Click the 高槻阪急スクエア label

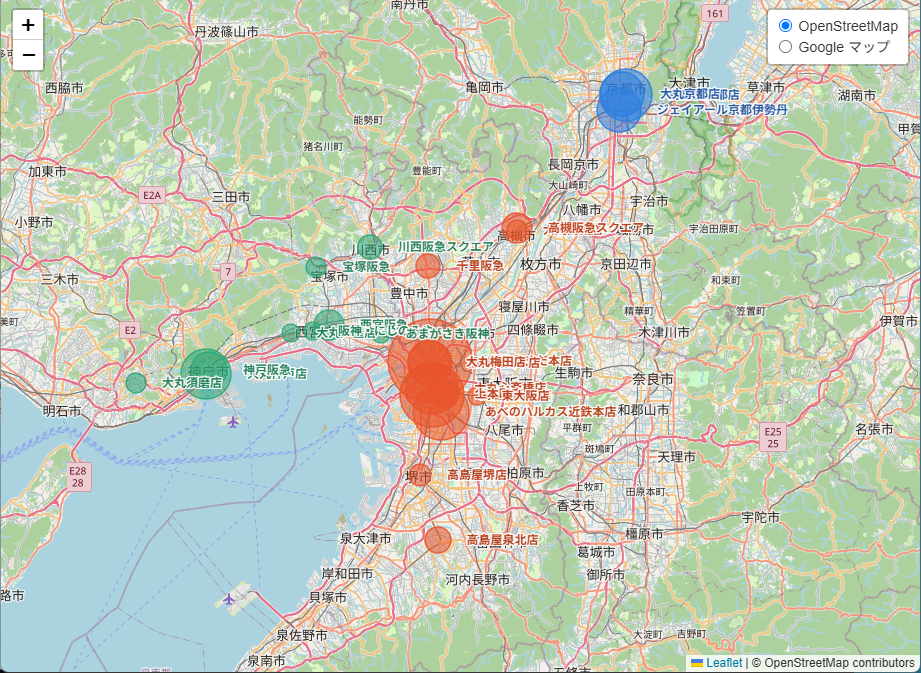point(596,228)
